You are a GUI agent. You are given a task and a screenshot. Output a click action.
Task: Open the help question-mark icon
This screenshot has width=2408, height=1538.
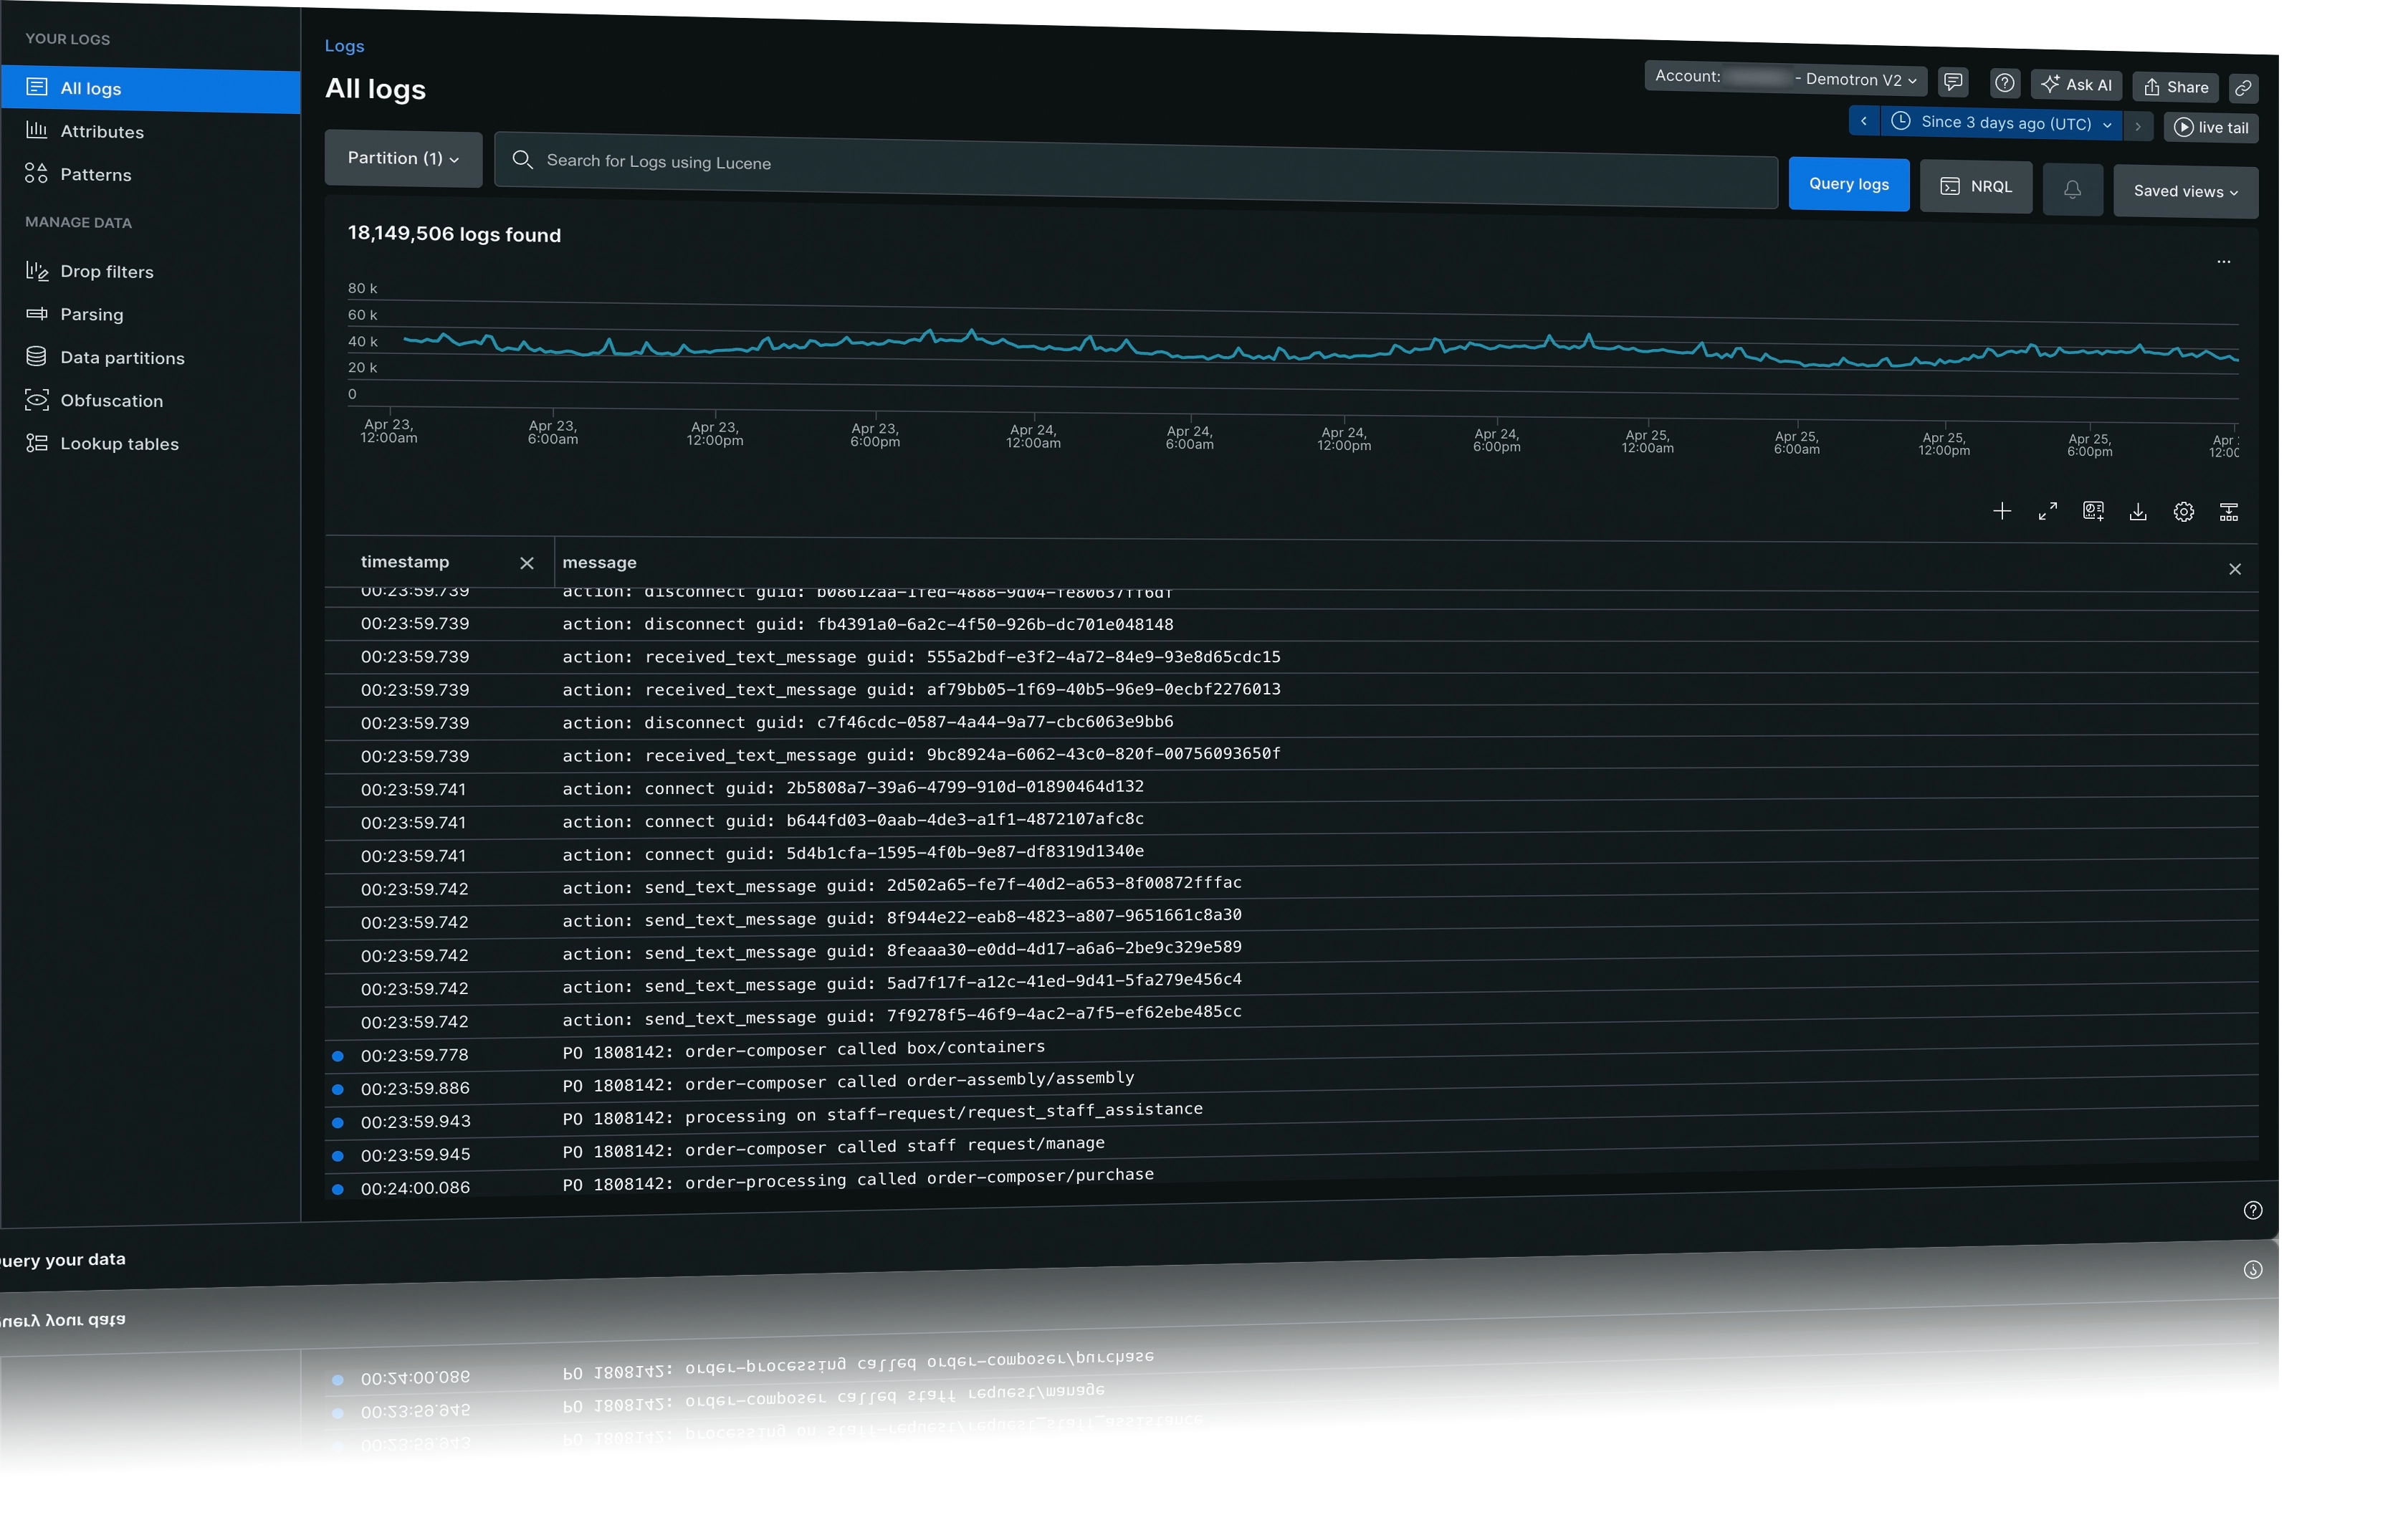2004,83
